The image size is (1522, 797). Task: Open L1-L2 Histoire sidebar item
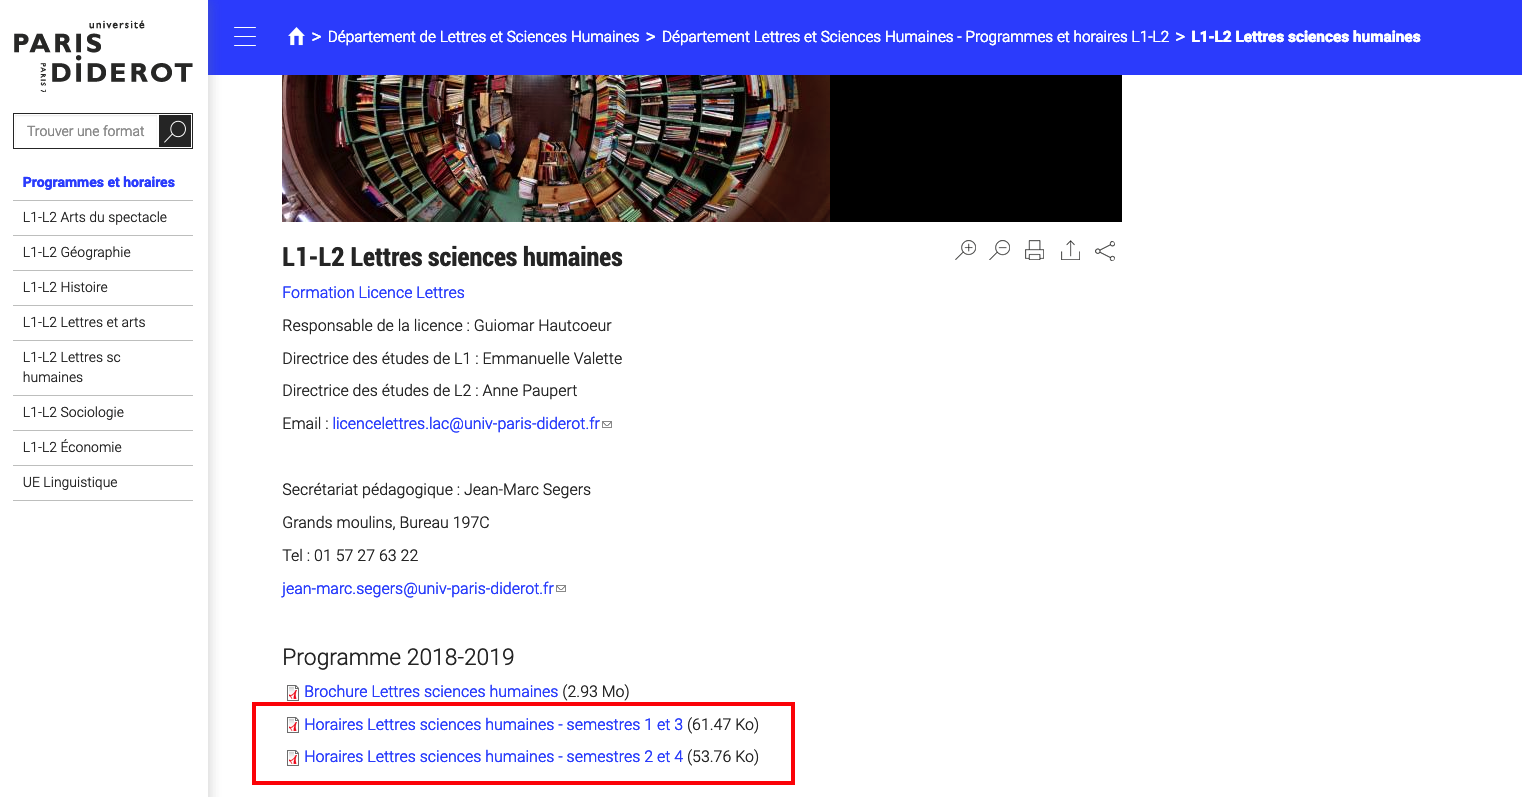point(65,287)
